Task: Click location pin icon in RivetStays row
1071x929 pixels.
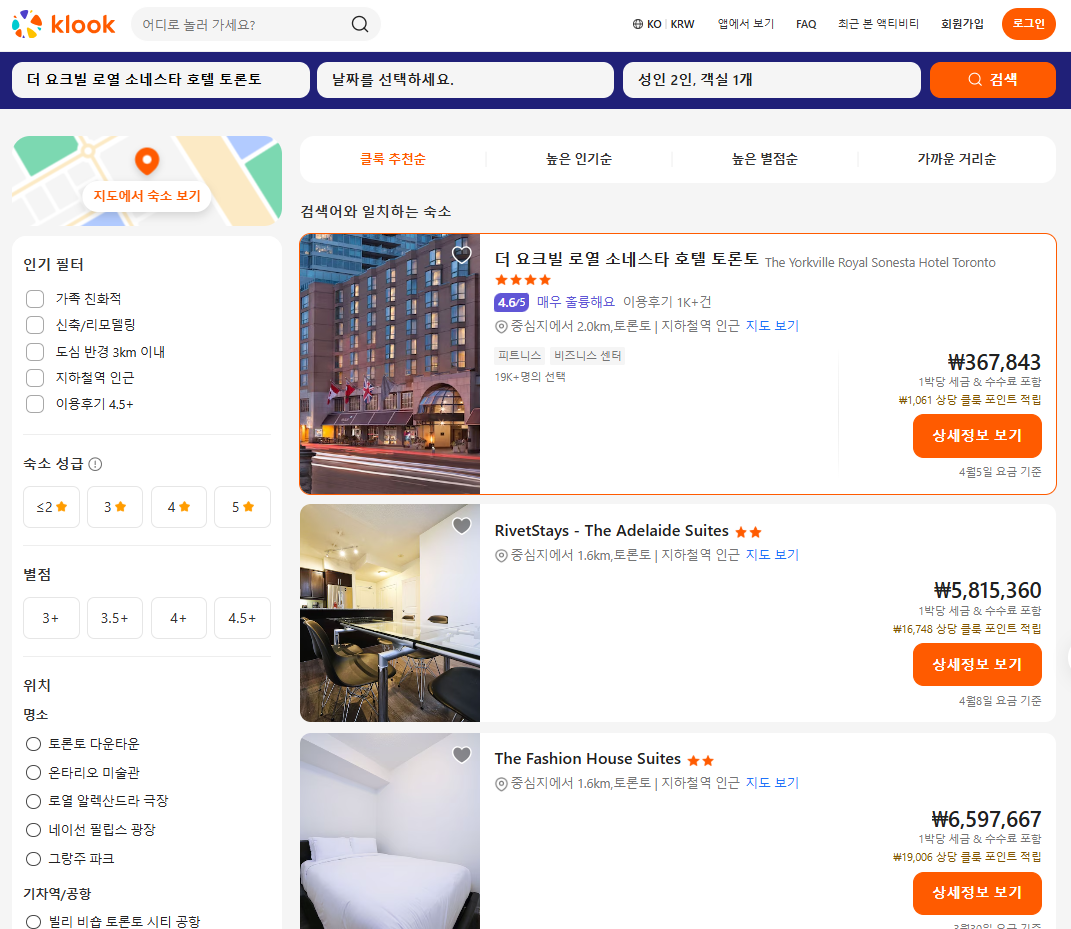Action: click(501, 555)
